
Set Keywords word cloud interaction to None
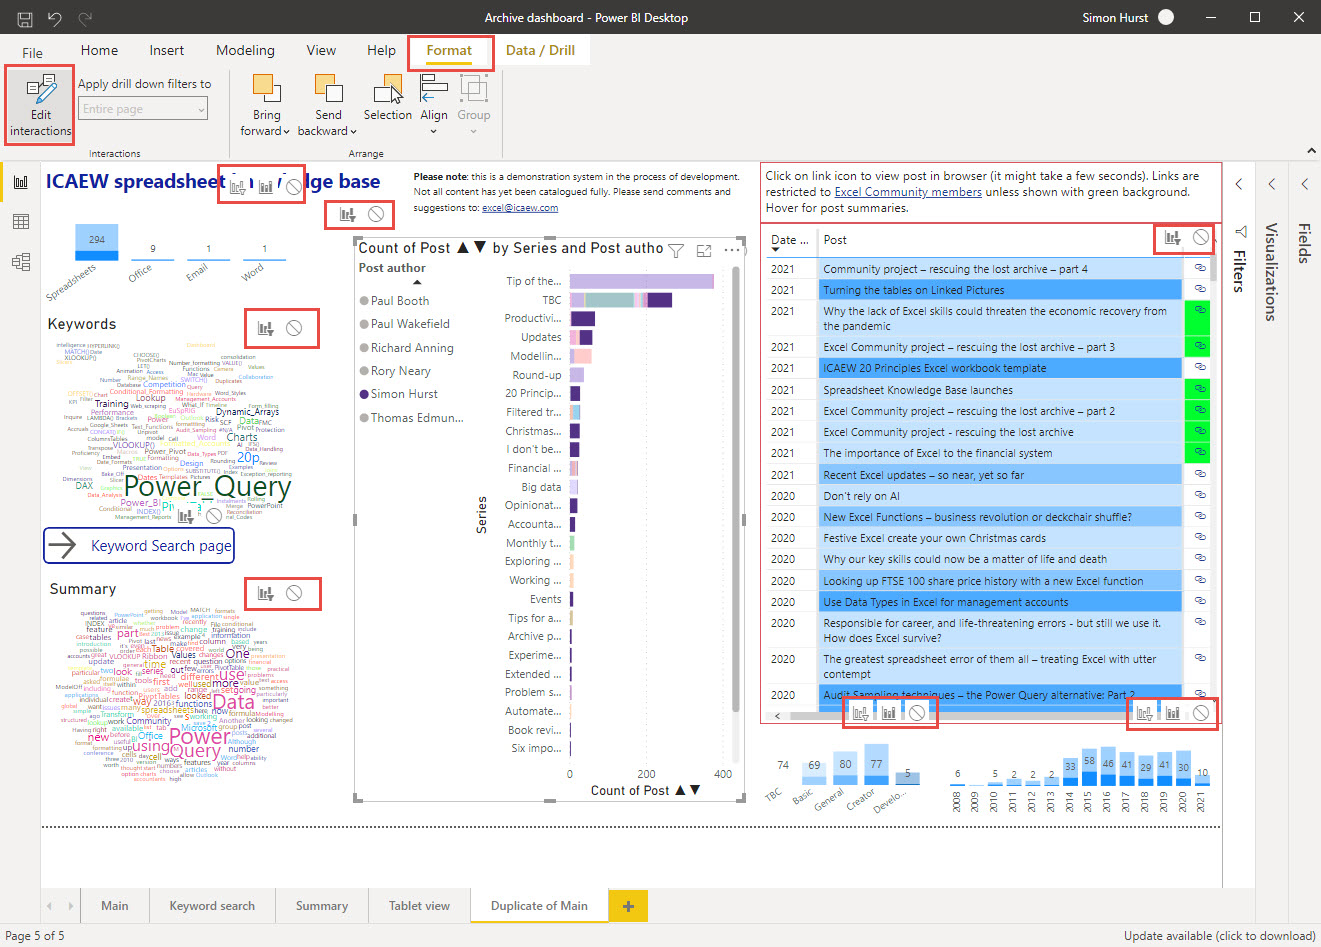294,328
